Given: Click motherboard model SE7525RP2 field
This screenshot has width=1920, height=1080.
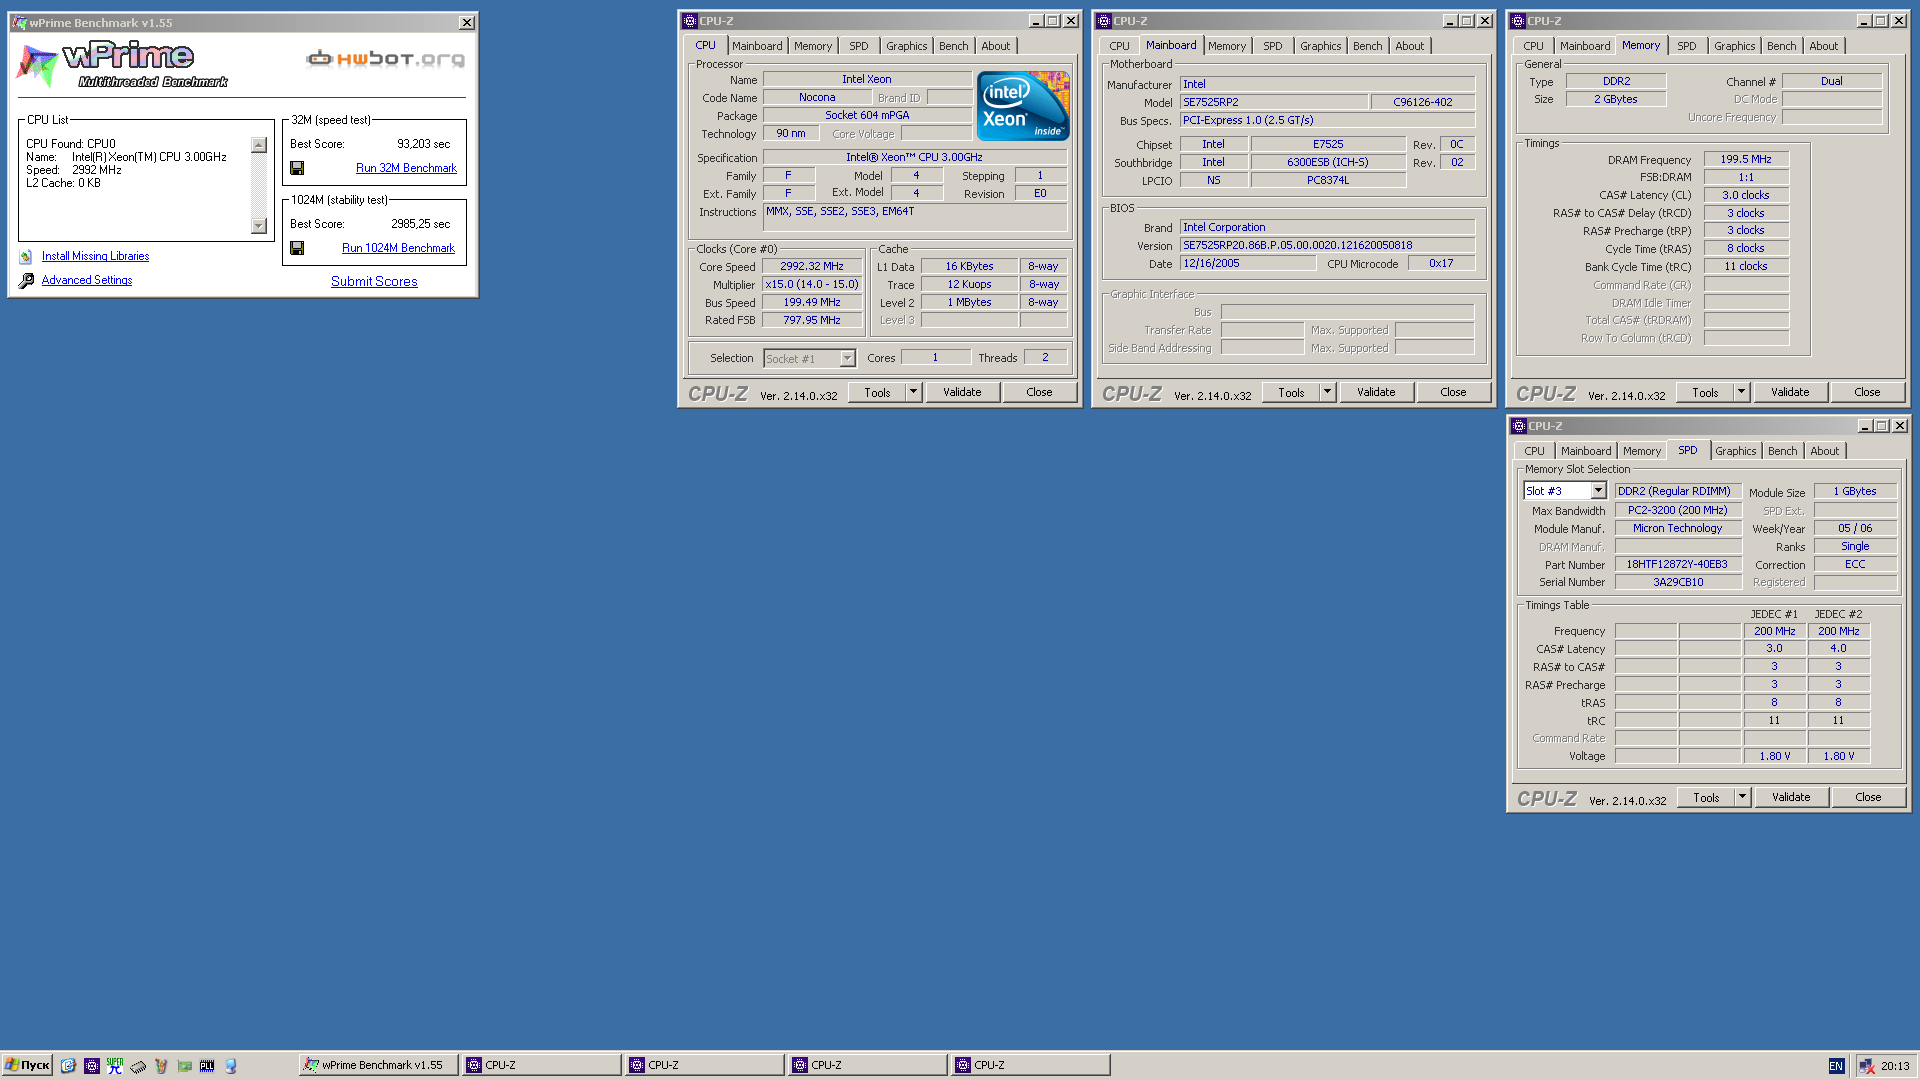Looking at the screenshot, I should [x=1273, y=102].
